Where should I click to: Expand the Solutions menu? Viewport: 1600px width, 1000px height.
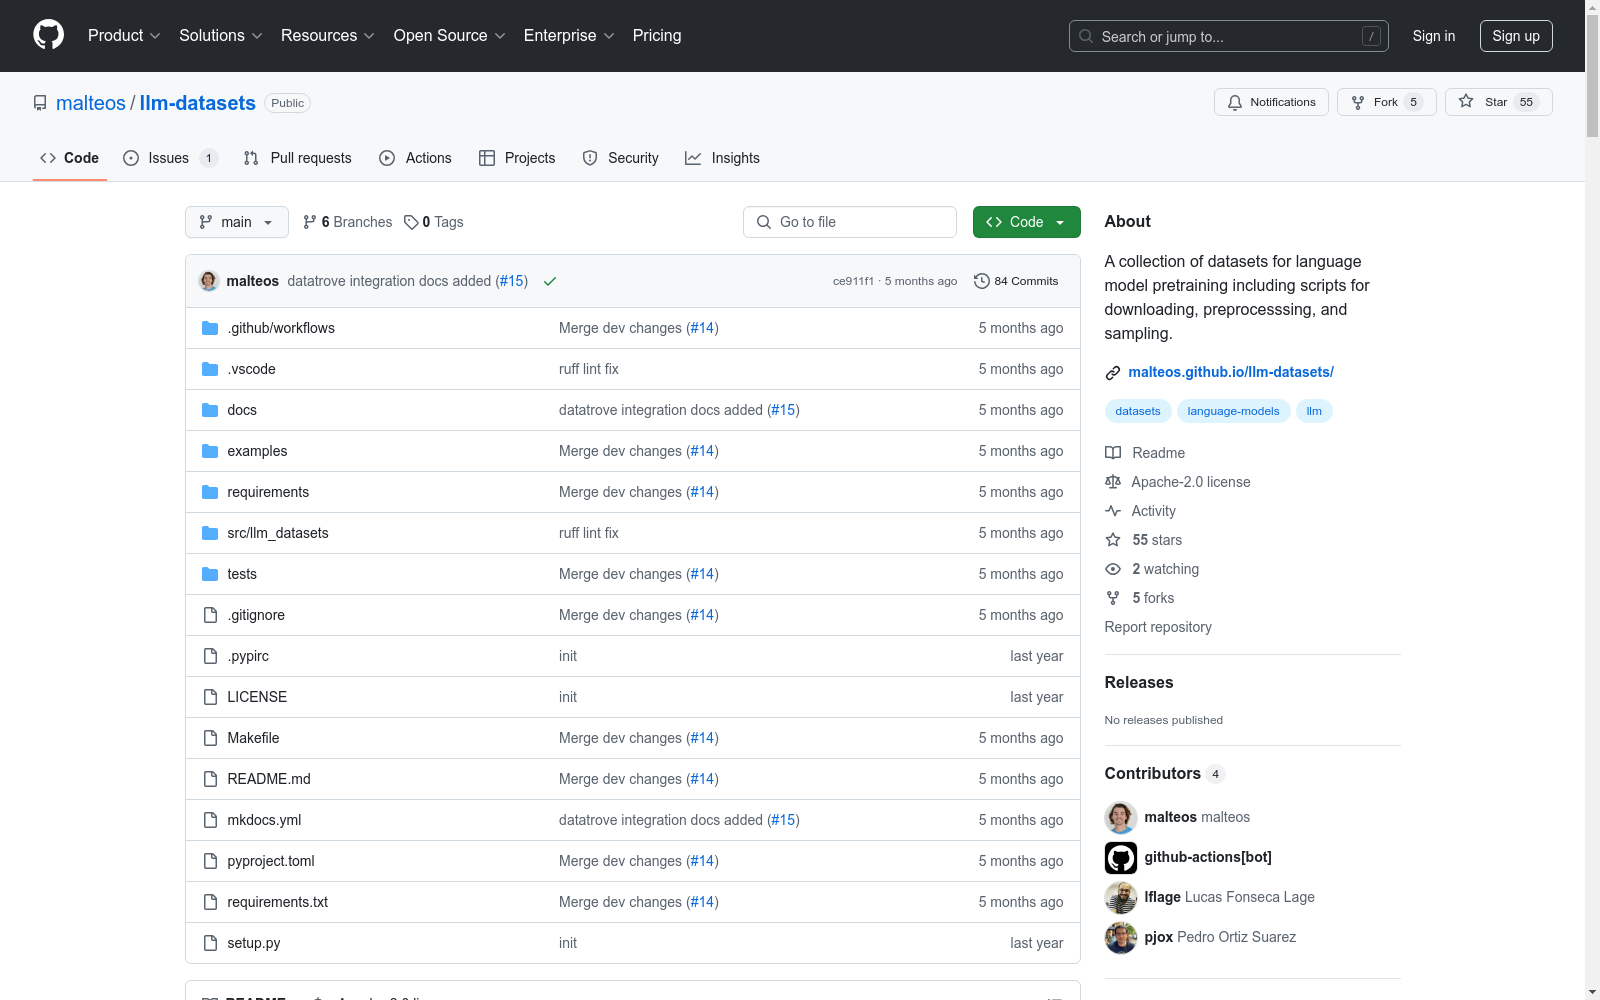(221, 36)
